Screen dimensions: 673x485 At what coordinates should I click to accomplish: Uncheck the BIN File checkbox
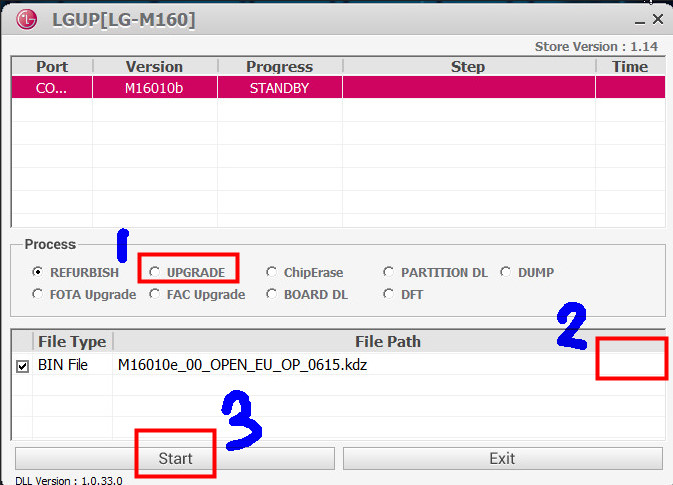click(22, 366)
